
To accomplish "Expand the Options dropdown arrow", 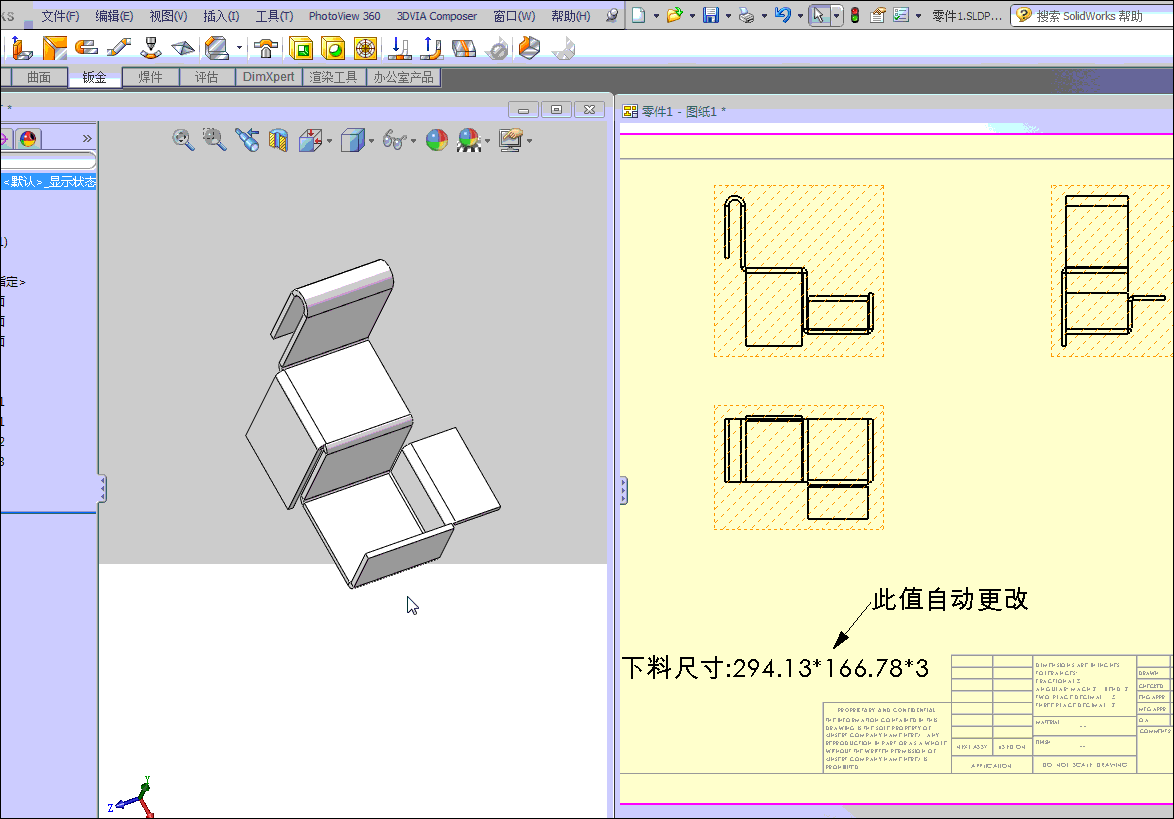I will pos(918,16).
